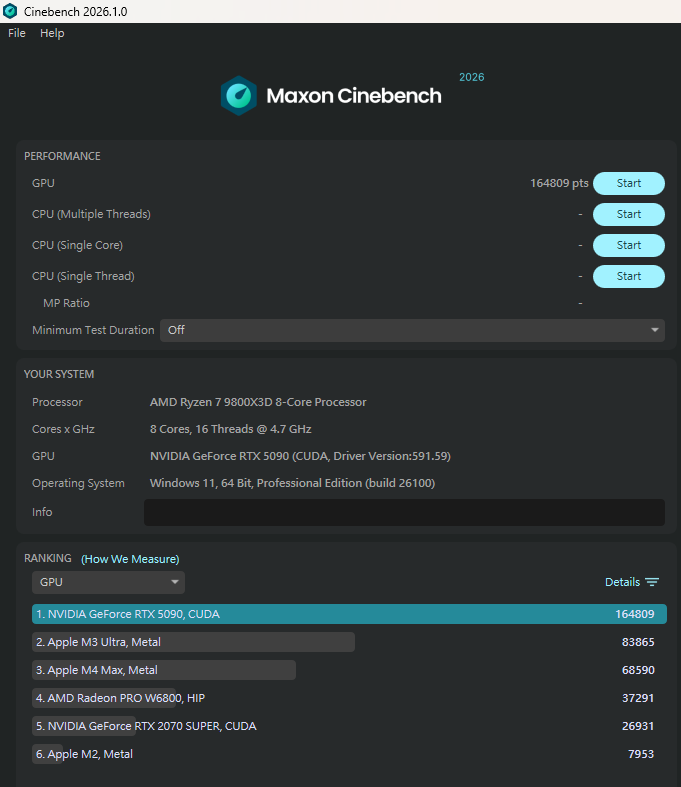Open the File menu

pos(17,33)
